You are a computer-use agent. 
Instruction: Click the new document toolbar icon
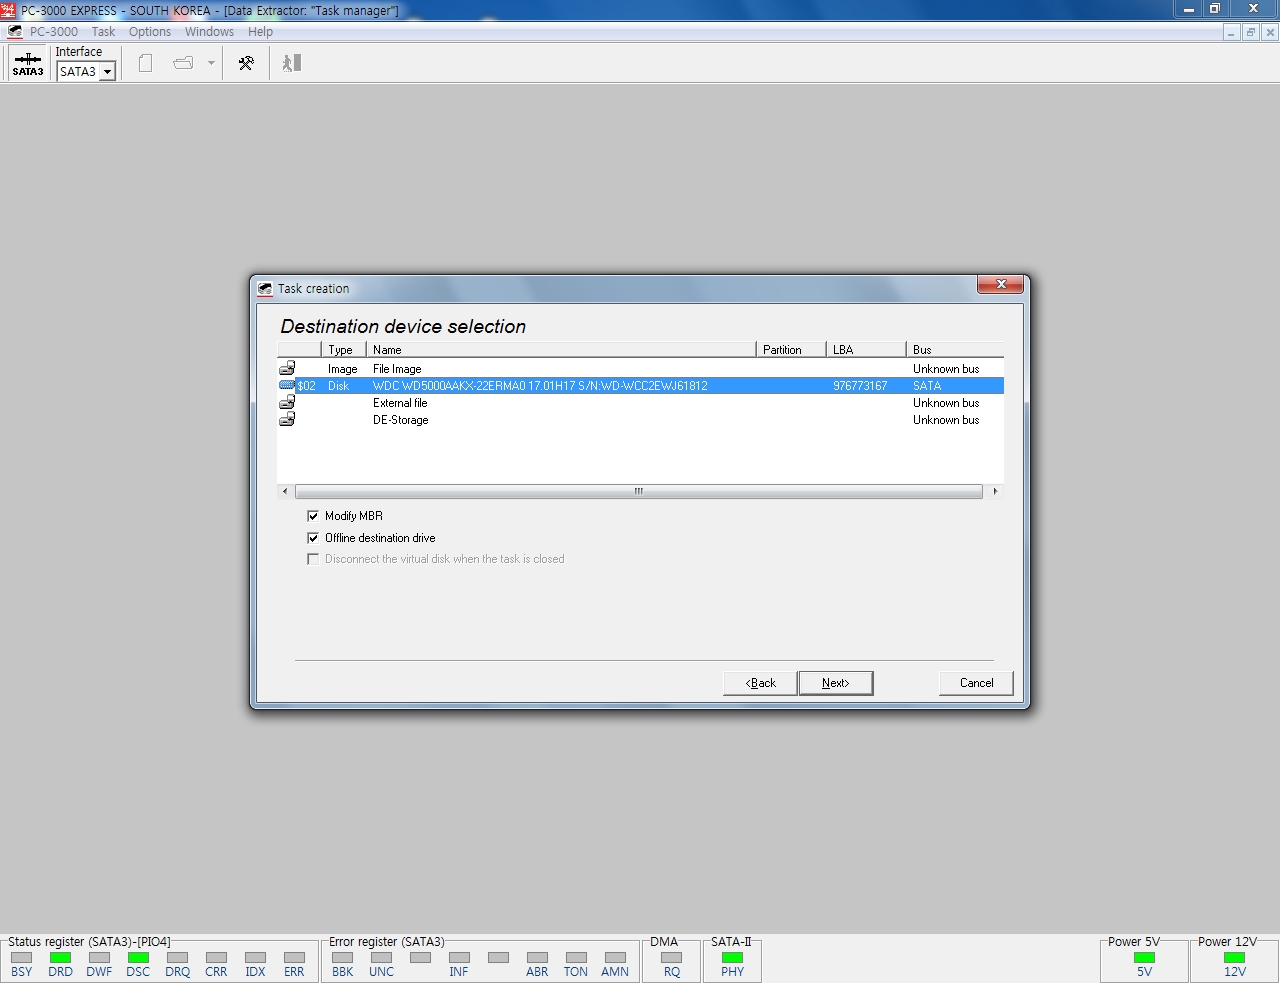click(145, 63)
